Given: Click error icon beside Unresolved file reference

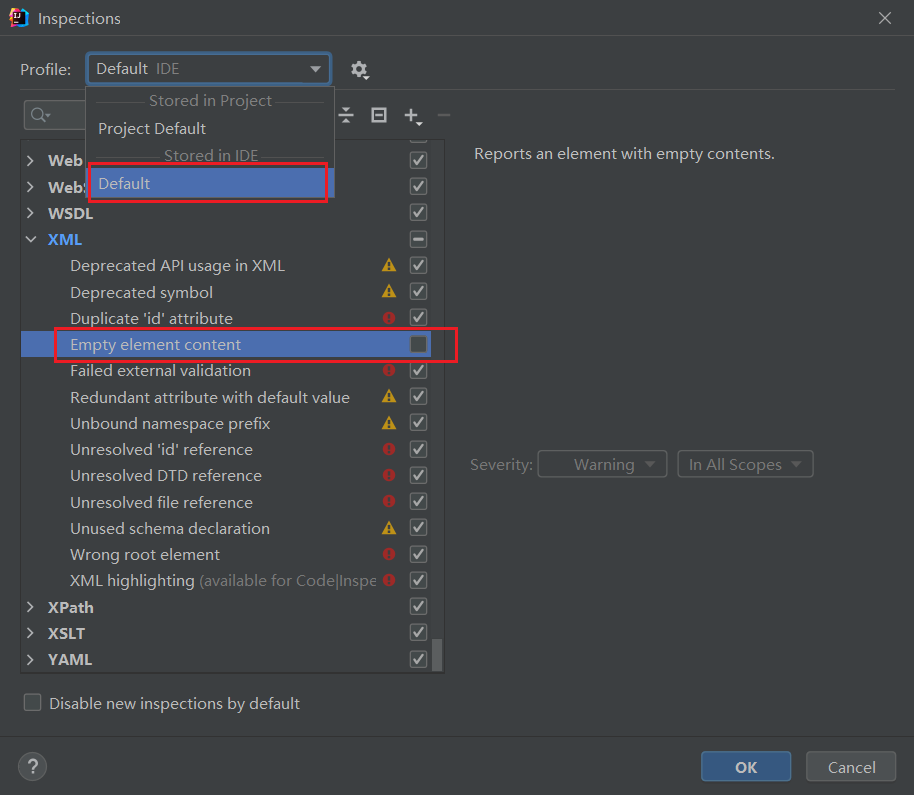Looking at the screenshot, I should click(x=389, y=501).
